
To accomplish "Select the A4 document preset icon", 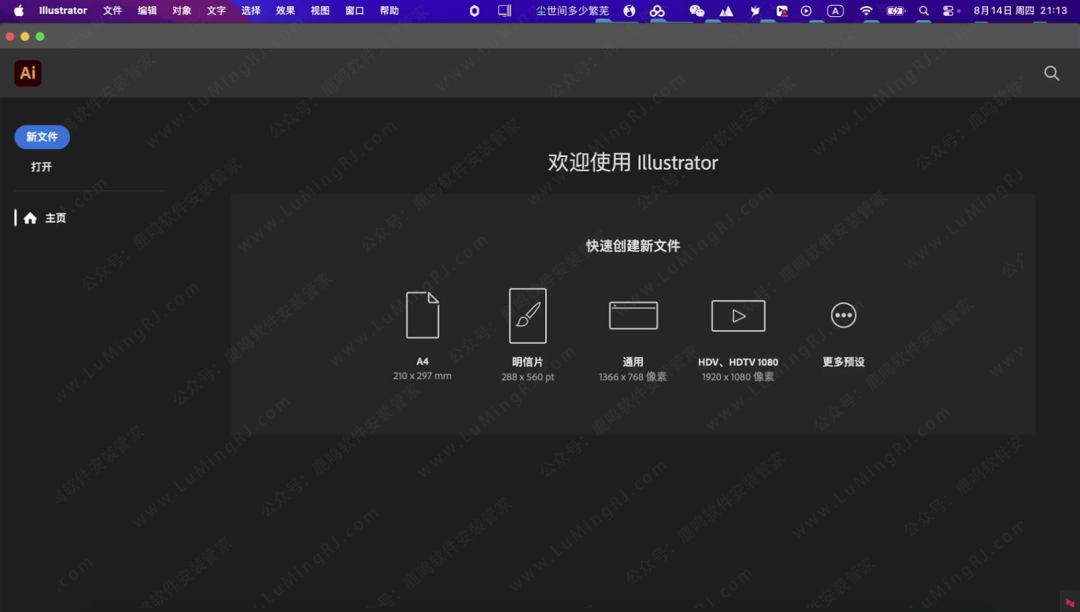I will pos(422,314).
